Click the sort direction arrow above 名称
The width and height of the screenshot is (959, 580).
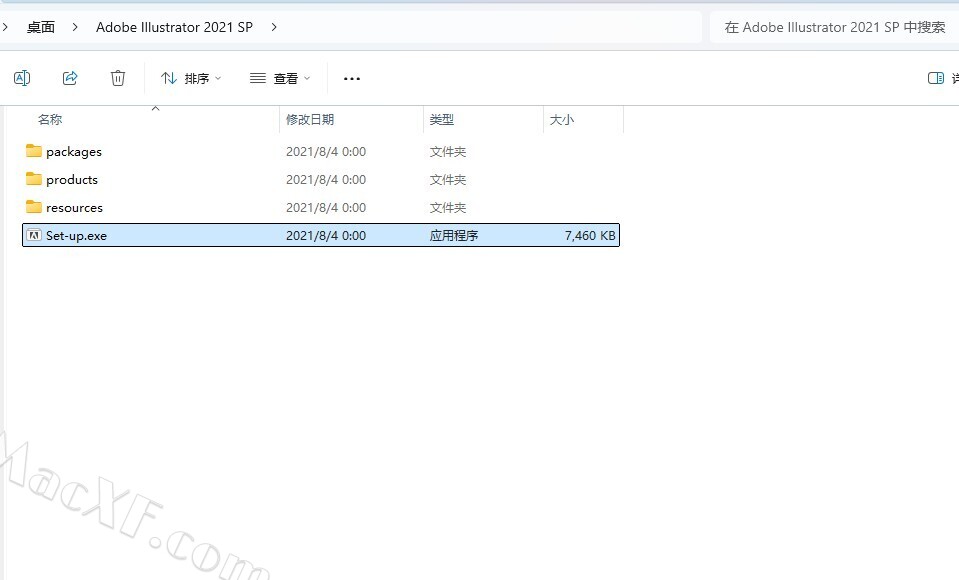[x=155, y=108]
